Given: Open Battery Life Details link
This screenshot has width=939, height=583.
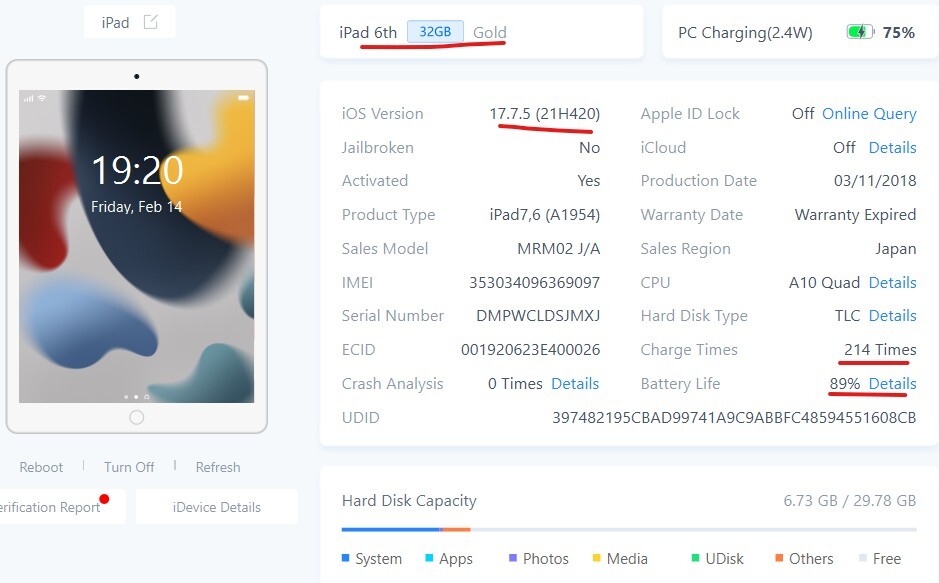Looking at the screenshot, I should (892, 383).
